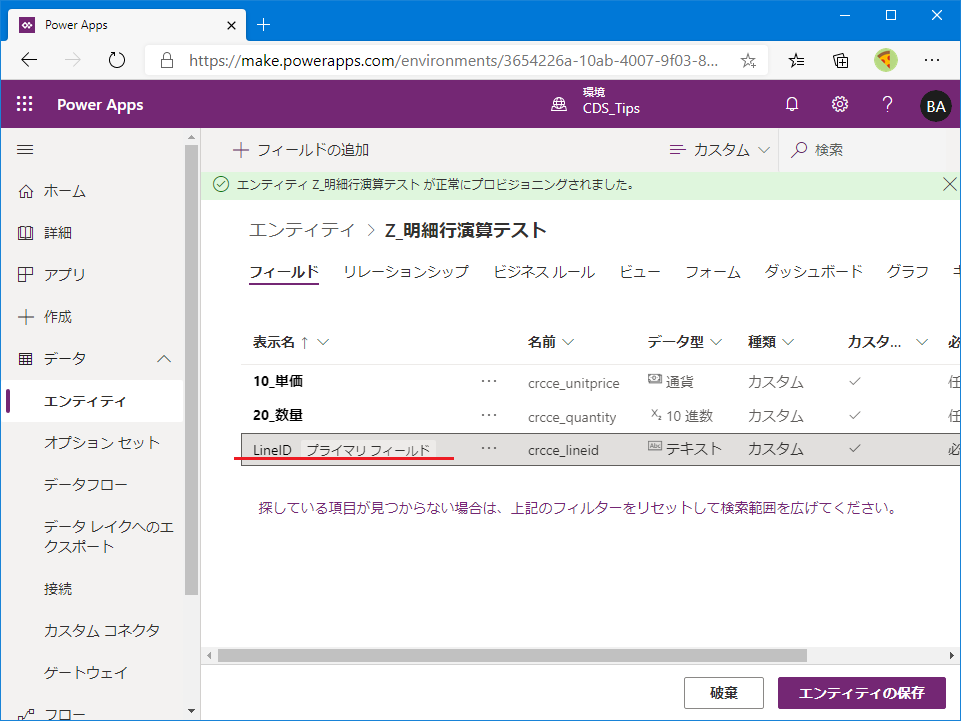
Task: Open カスタム コネクタ in the sidebar
Action: pyautogui.click(x=102, y=631)
